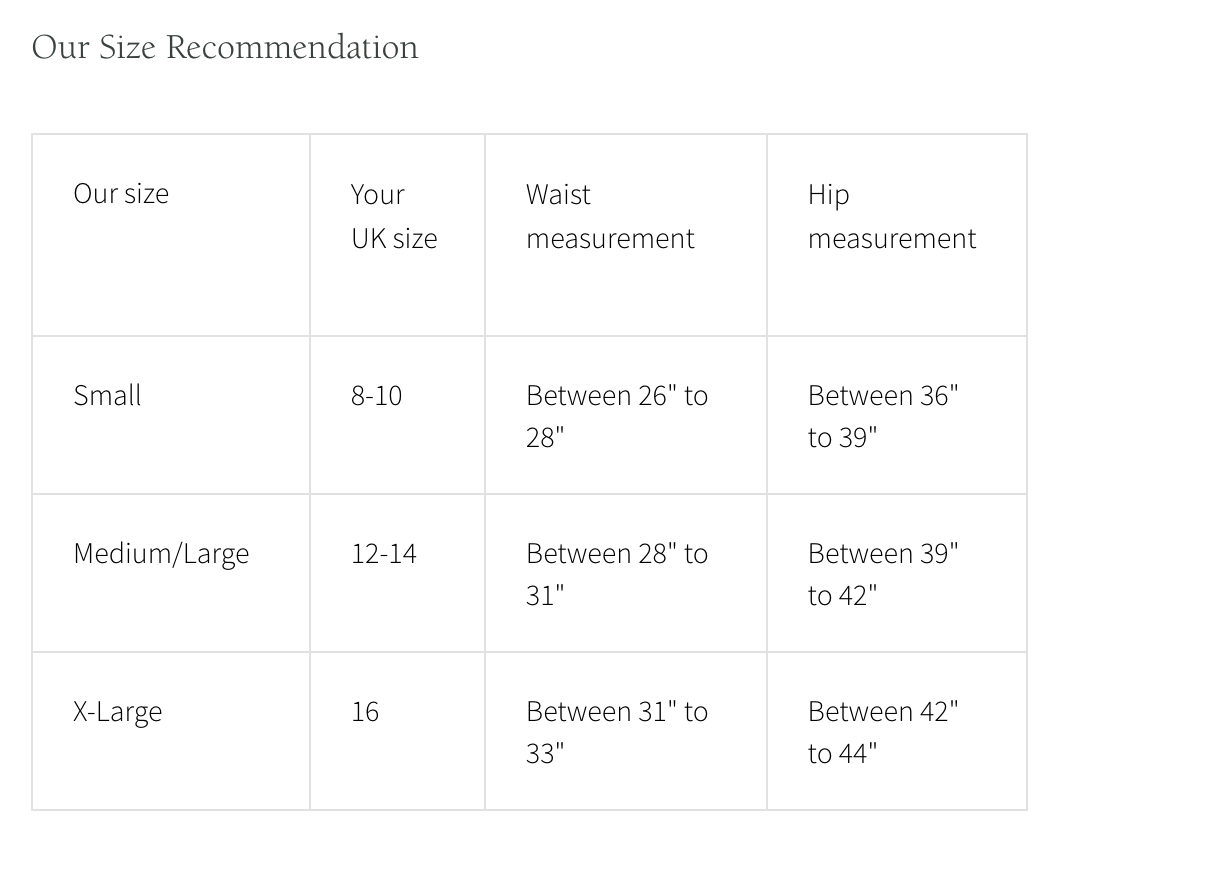This screenshot has height=878, width=1232.
Task: Select the 'Waist measurement' column header
Action: (626, 235)
